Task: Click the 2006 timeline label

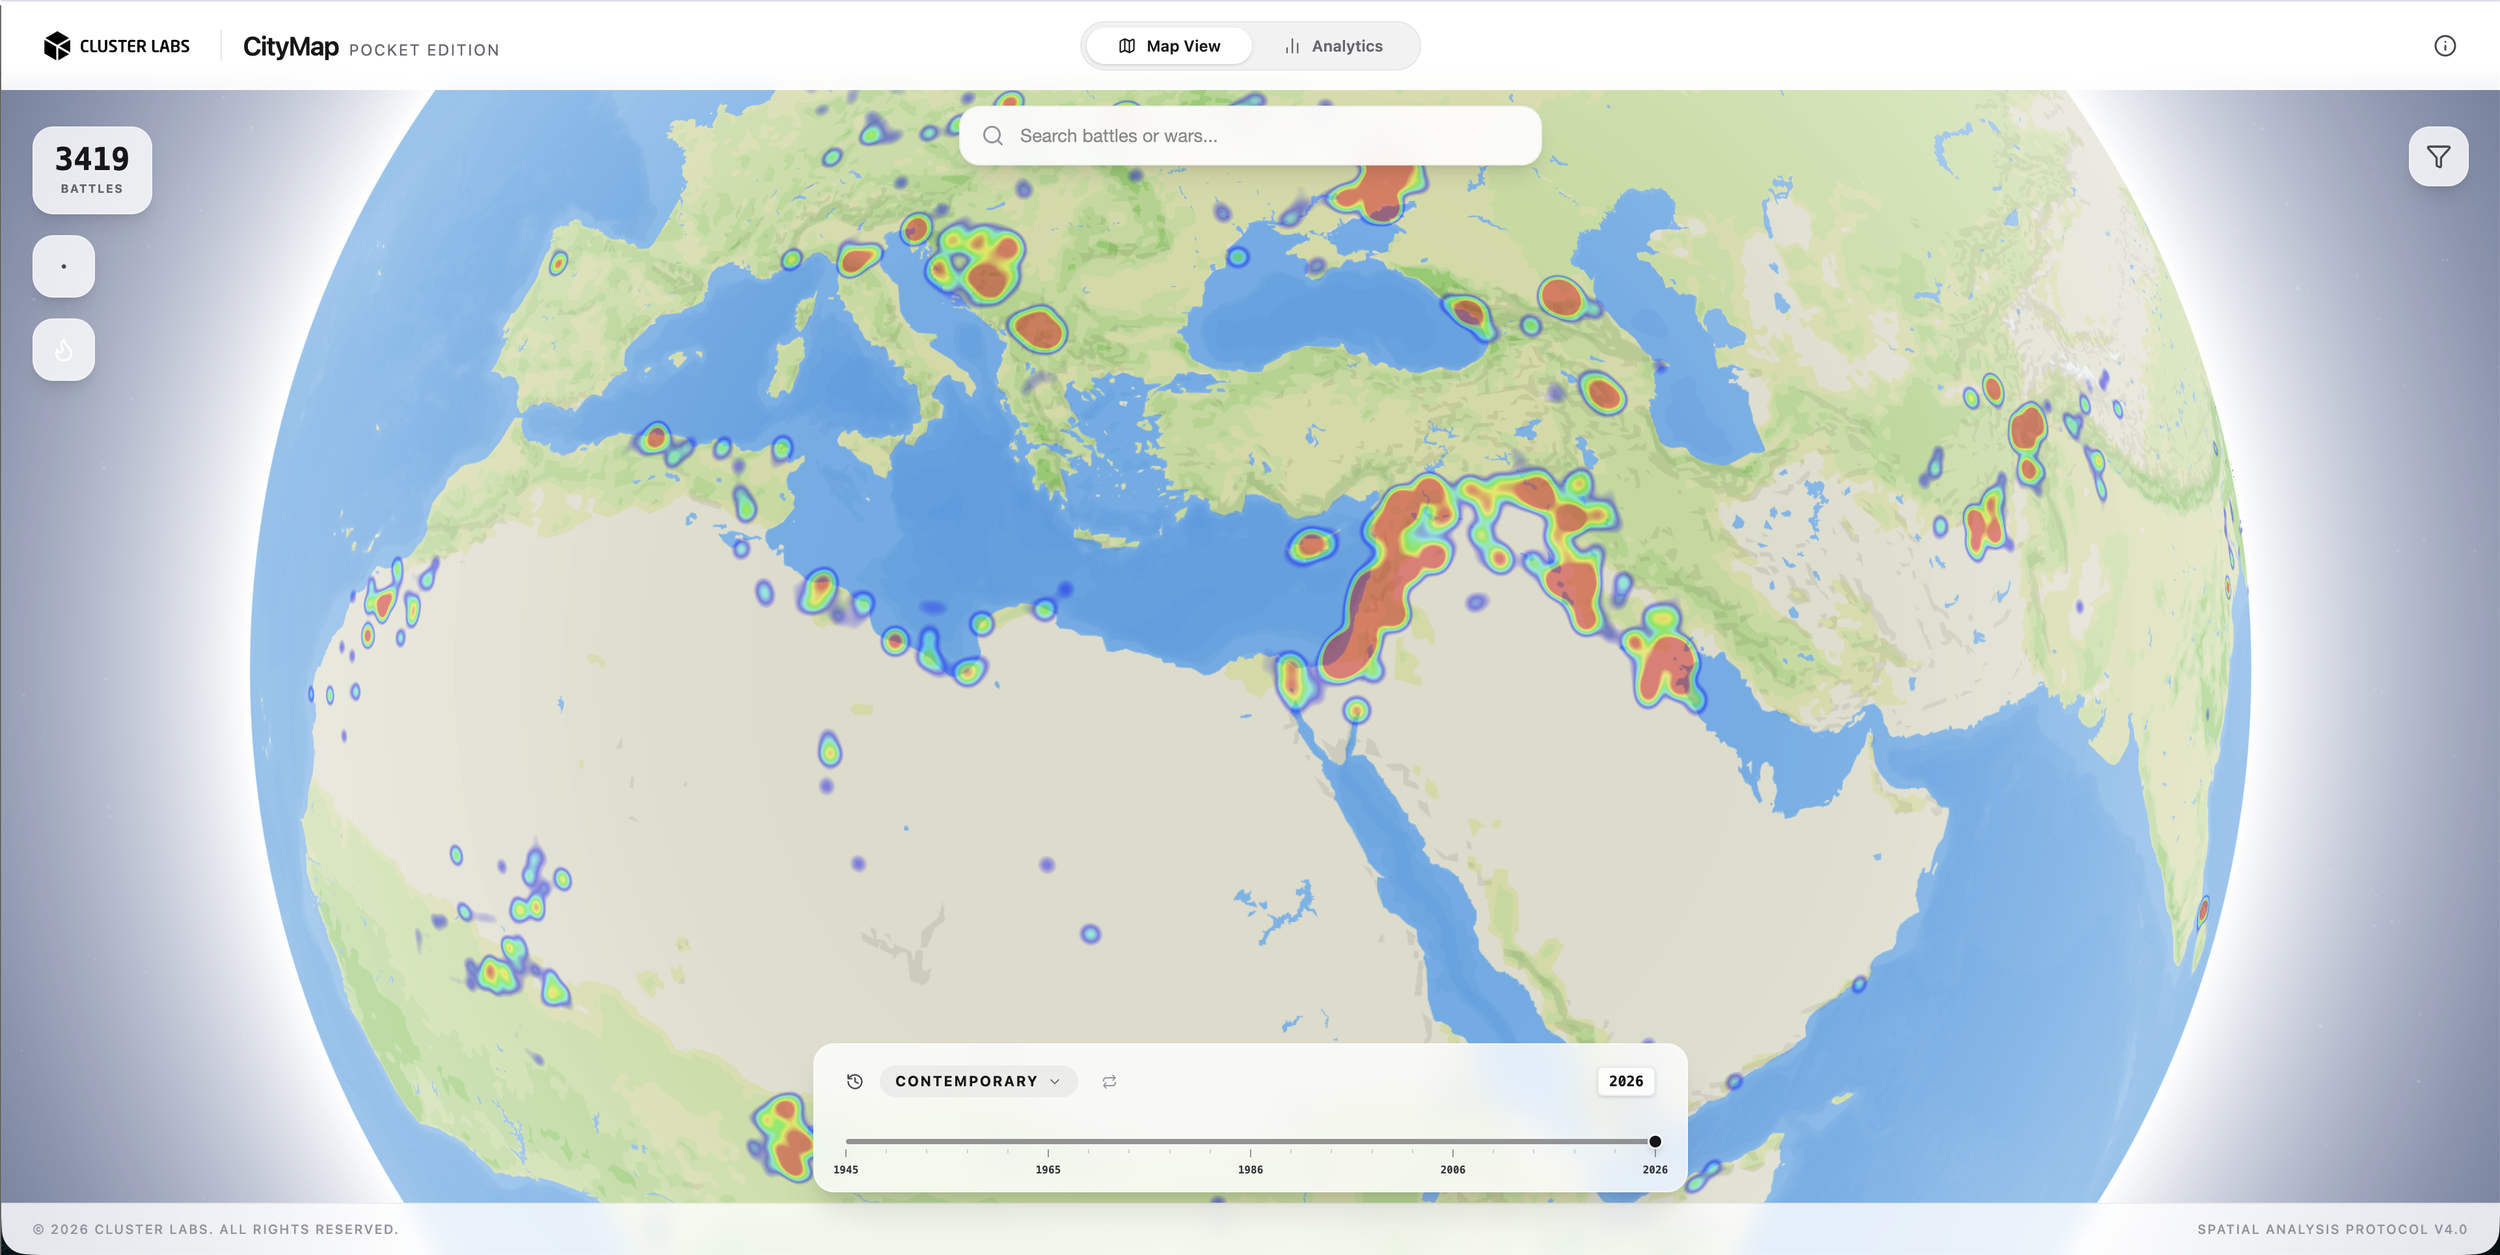Action: click(x=1453, y=1169)
